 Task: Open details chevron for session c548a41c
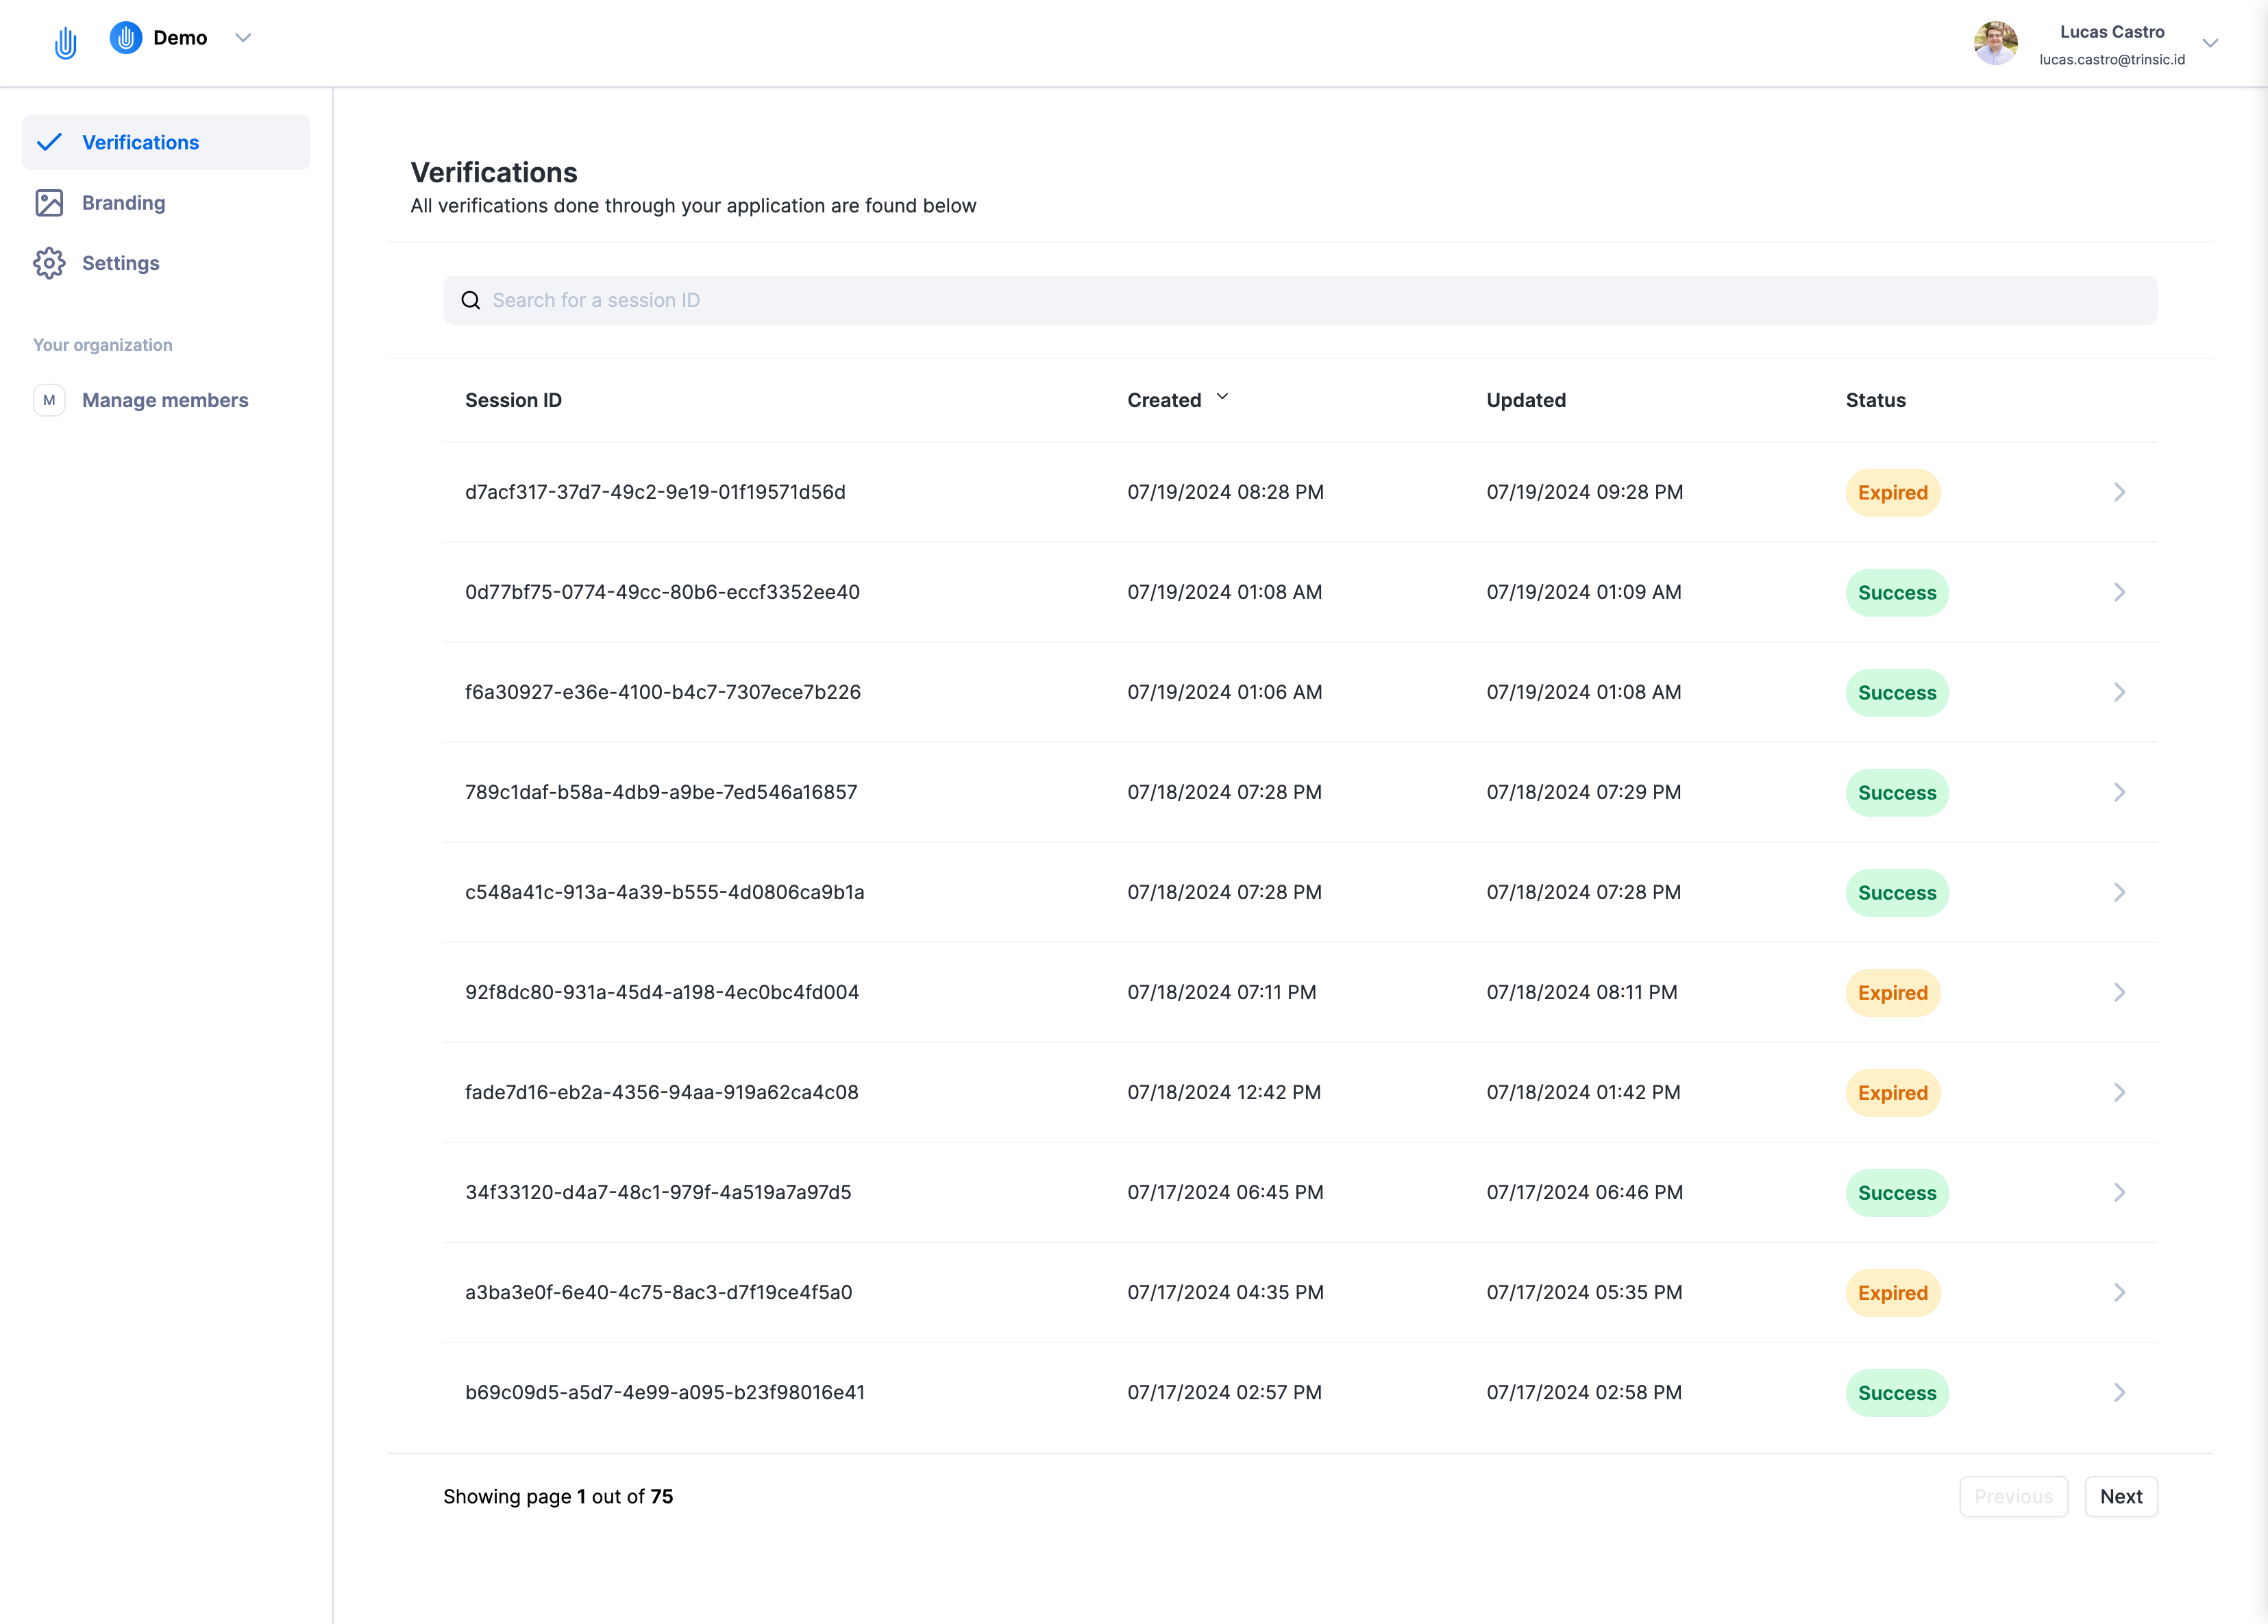[2119, 892]
